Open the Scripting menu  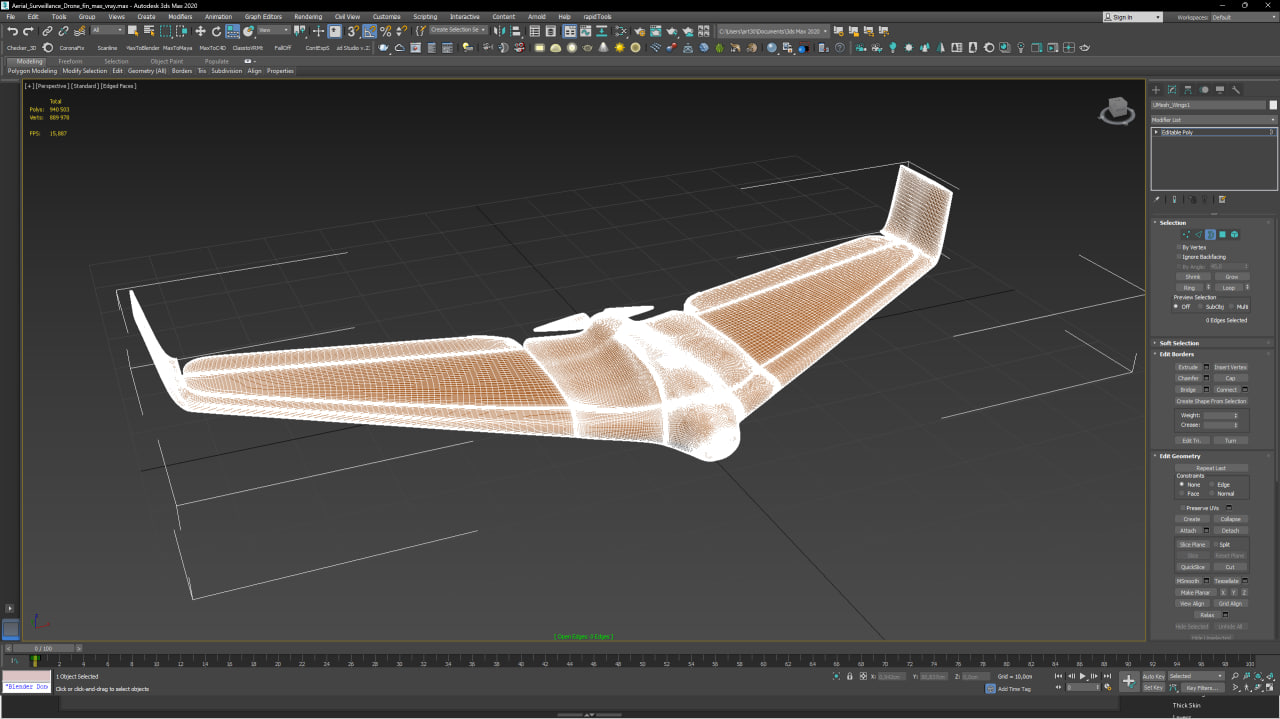[x=425, y=17]
